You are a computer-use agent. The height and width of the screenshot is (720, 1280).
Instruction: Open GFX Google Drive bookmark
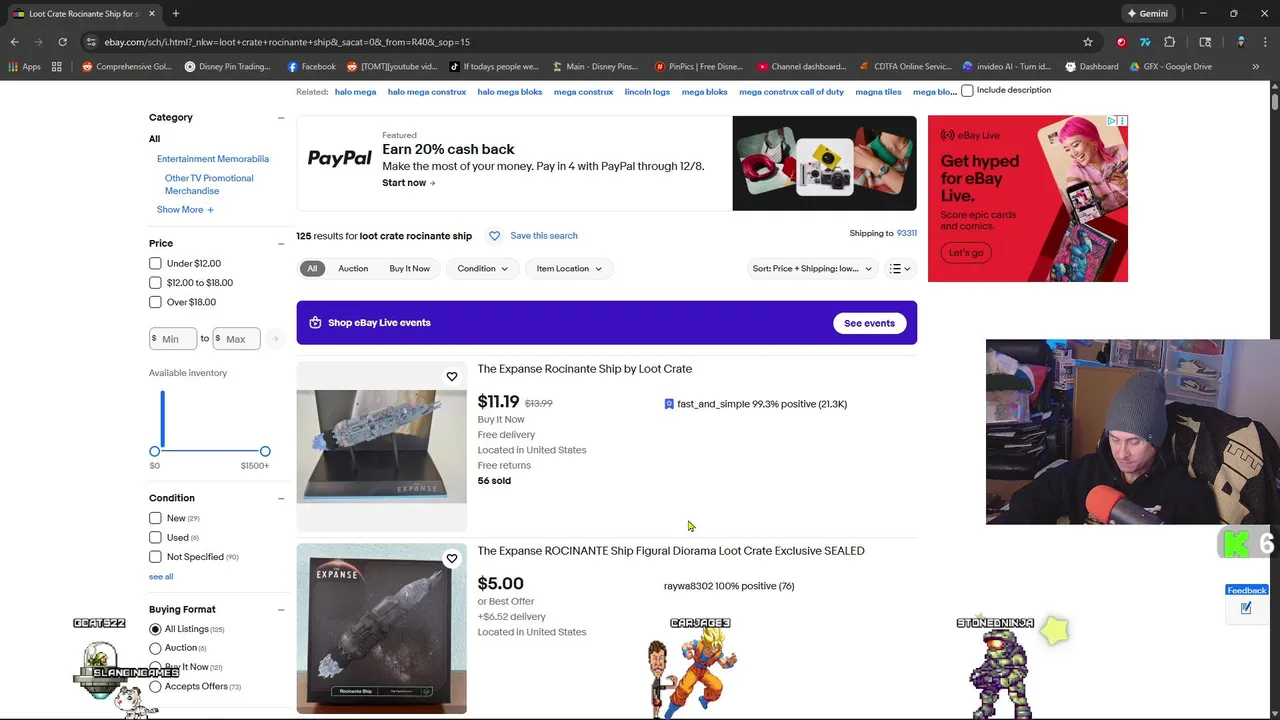pos(1170,67)
